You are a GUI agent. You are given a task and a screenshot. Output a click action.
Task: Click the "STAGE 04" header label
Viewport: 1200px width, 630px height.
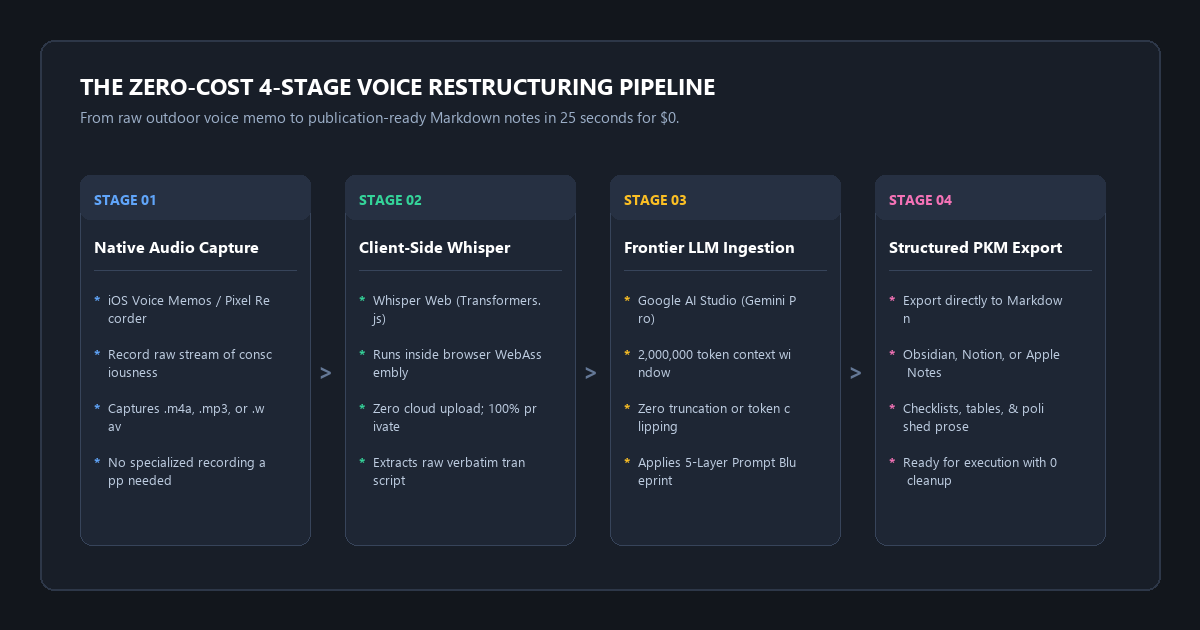[x=920, y=200]
